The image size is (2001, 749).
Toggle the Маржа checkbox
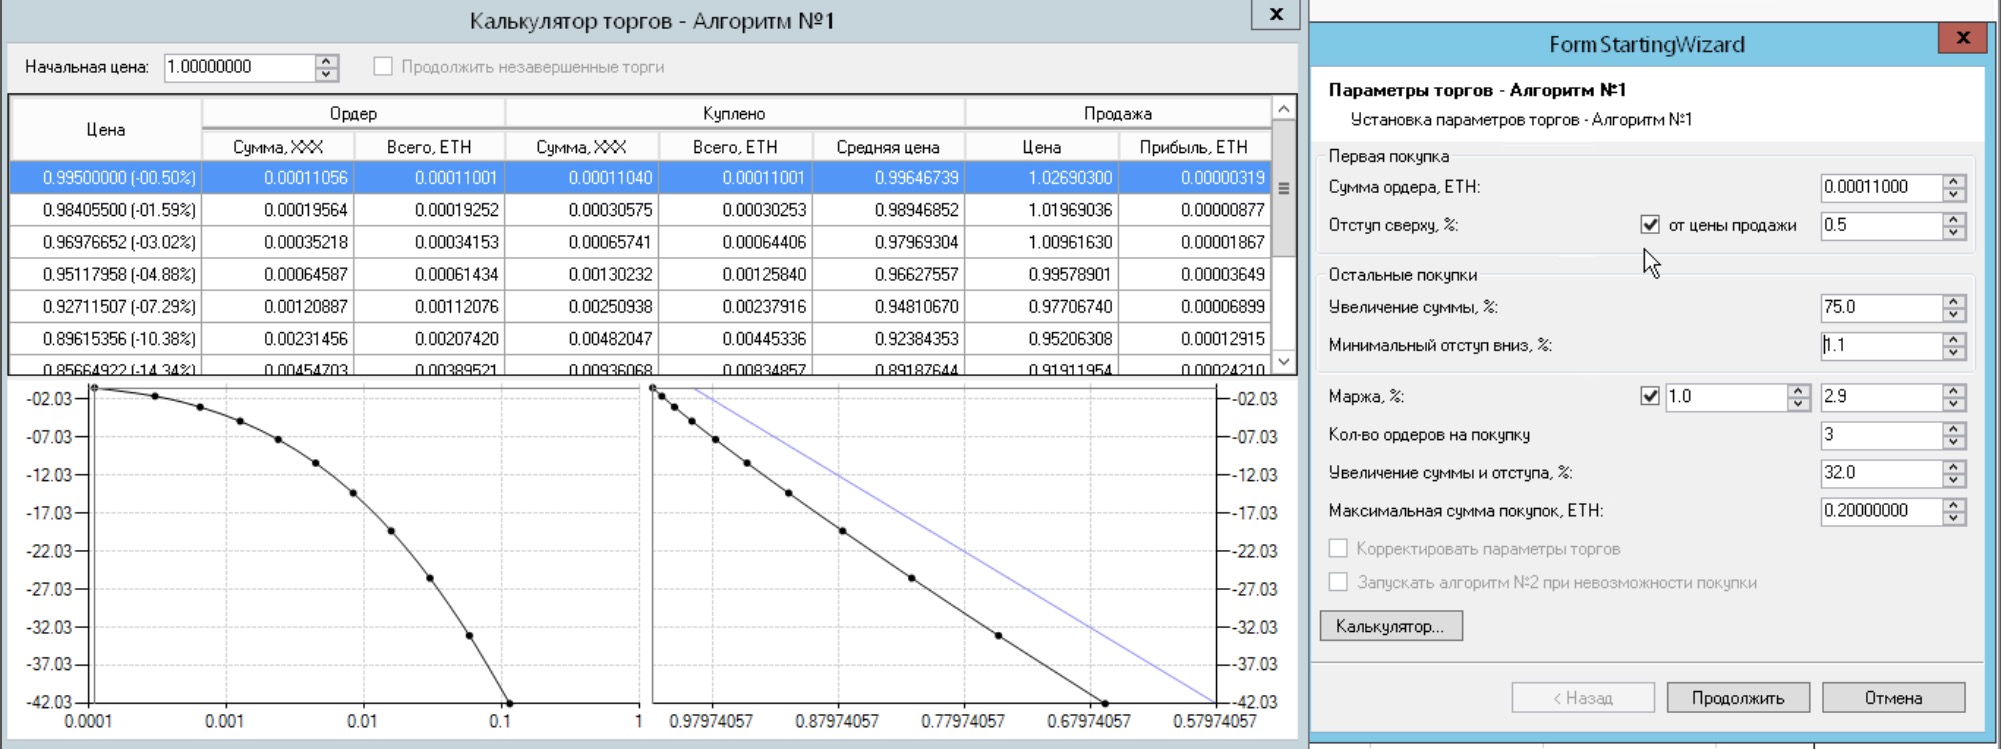pyautogui.click(x=1650, y=397)
